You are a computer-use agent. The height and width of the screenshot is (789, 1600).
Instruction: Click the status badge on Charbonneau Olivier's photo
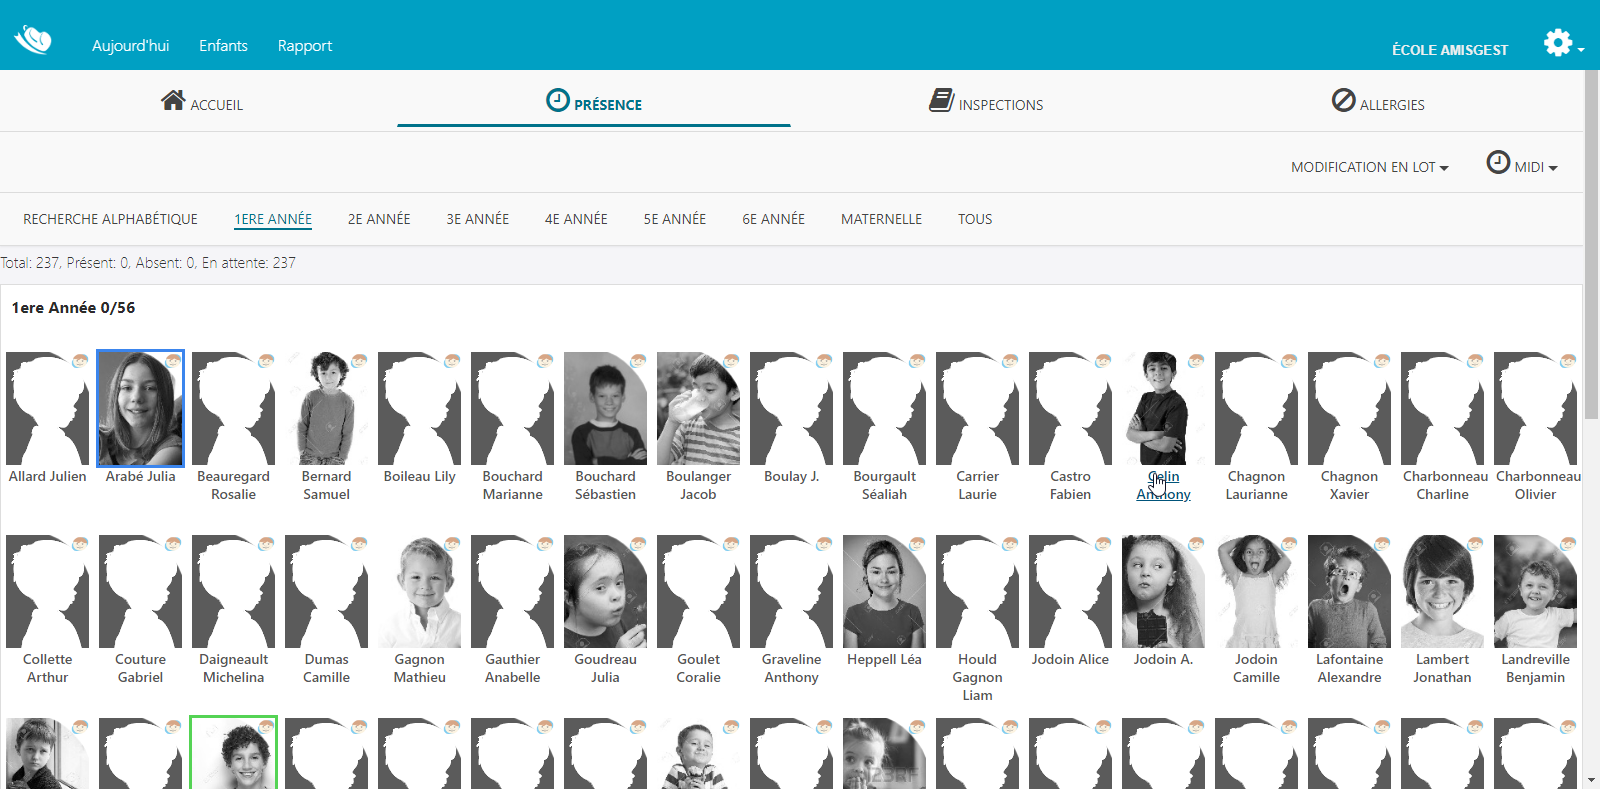pos(1568,360)
